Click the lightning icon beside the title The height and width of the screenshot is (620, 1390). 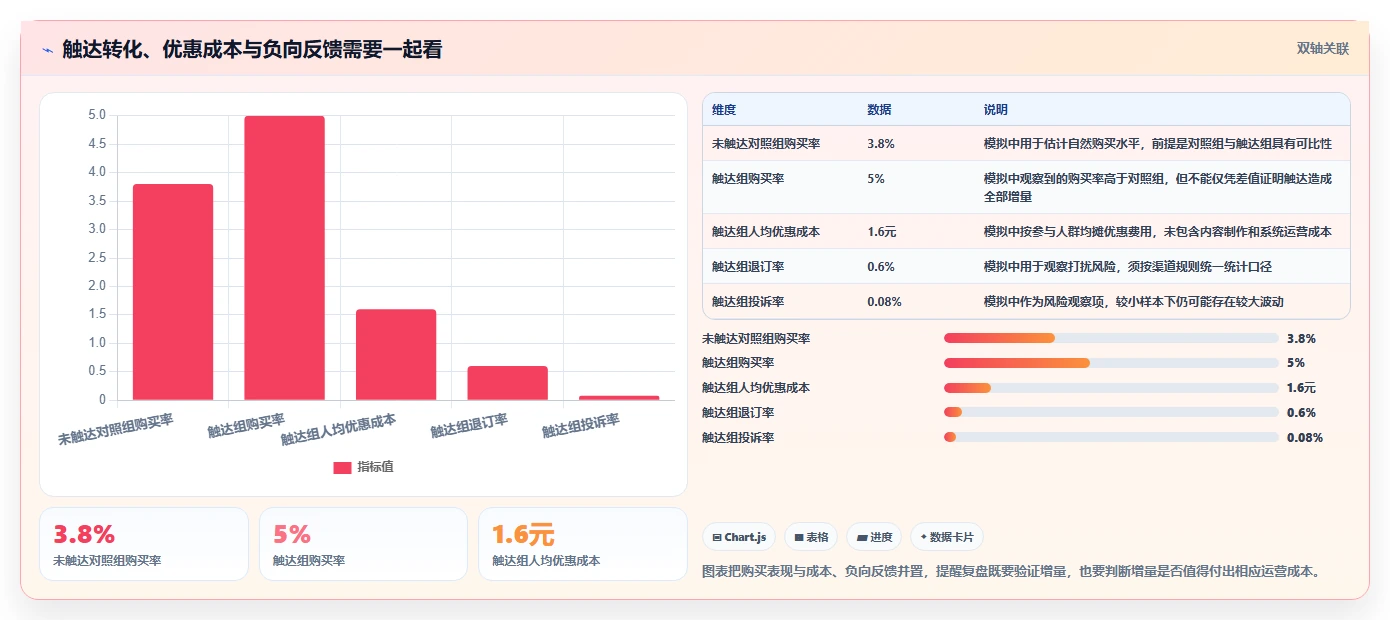click(47, 50)
